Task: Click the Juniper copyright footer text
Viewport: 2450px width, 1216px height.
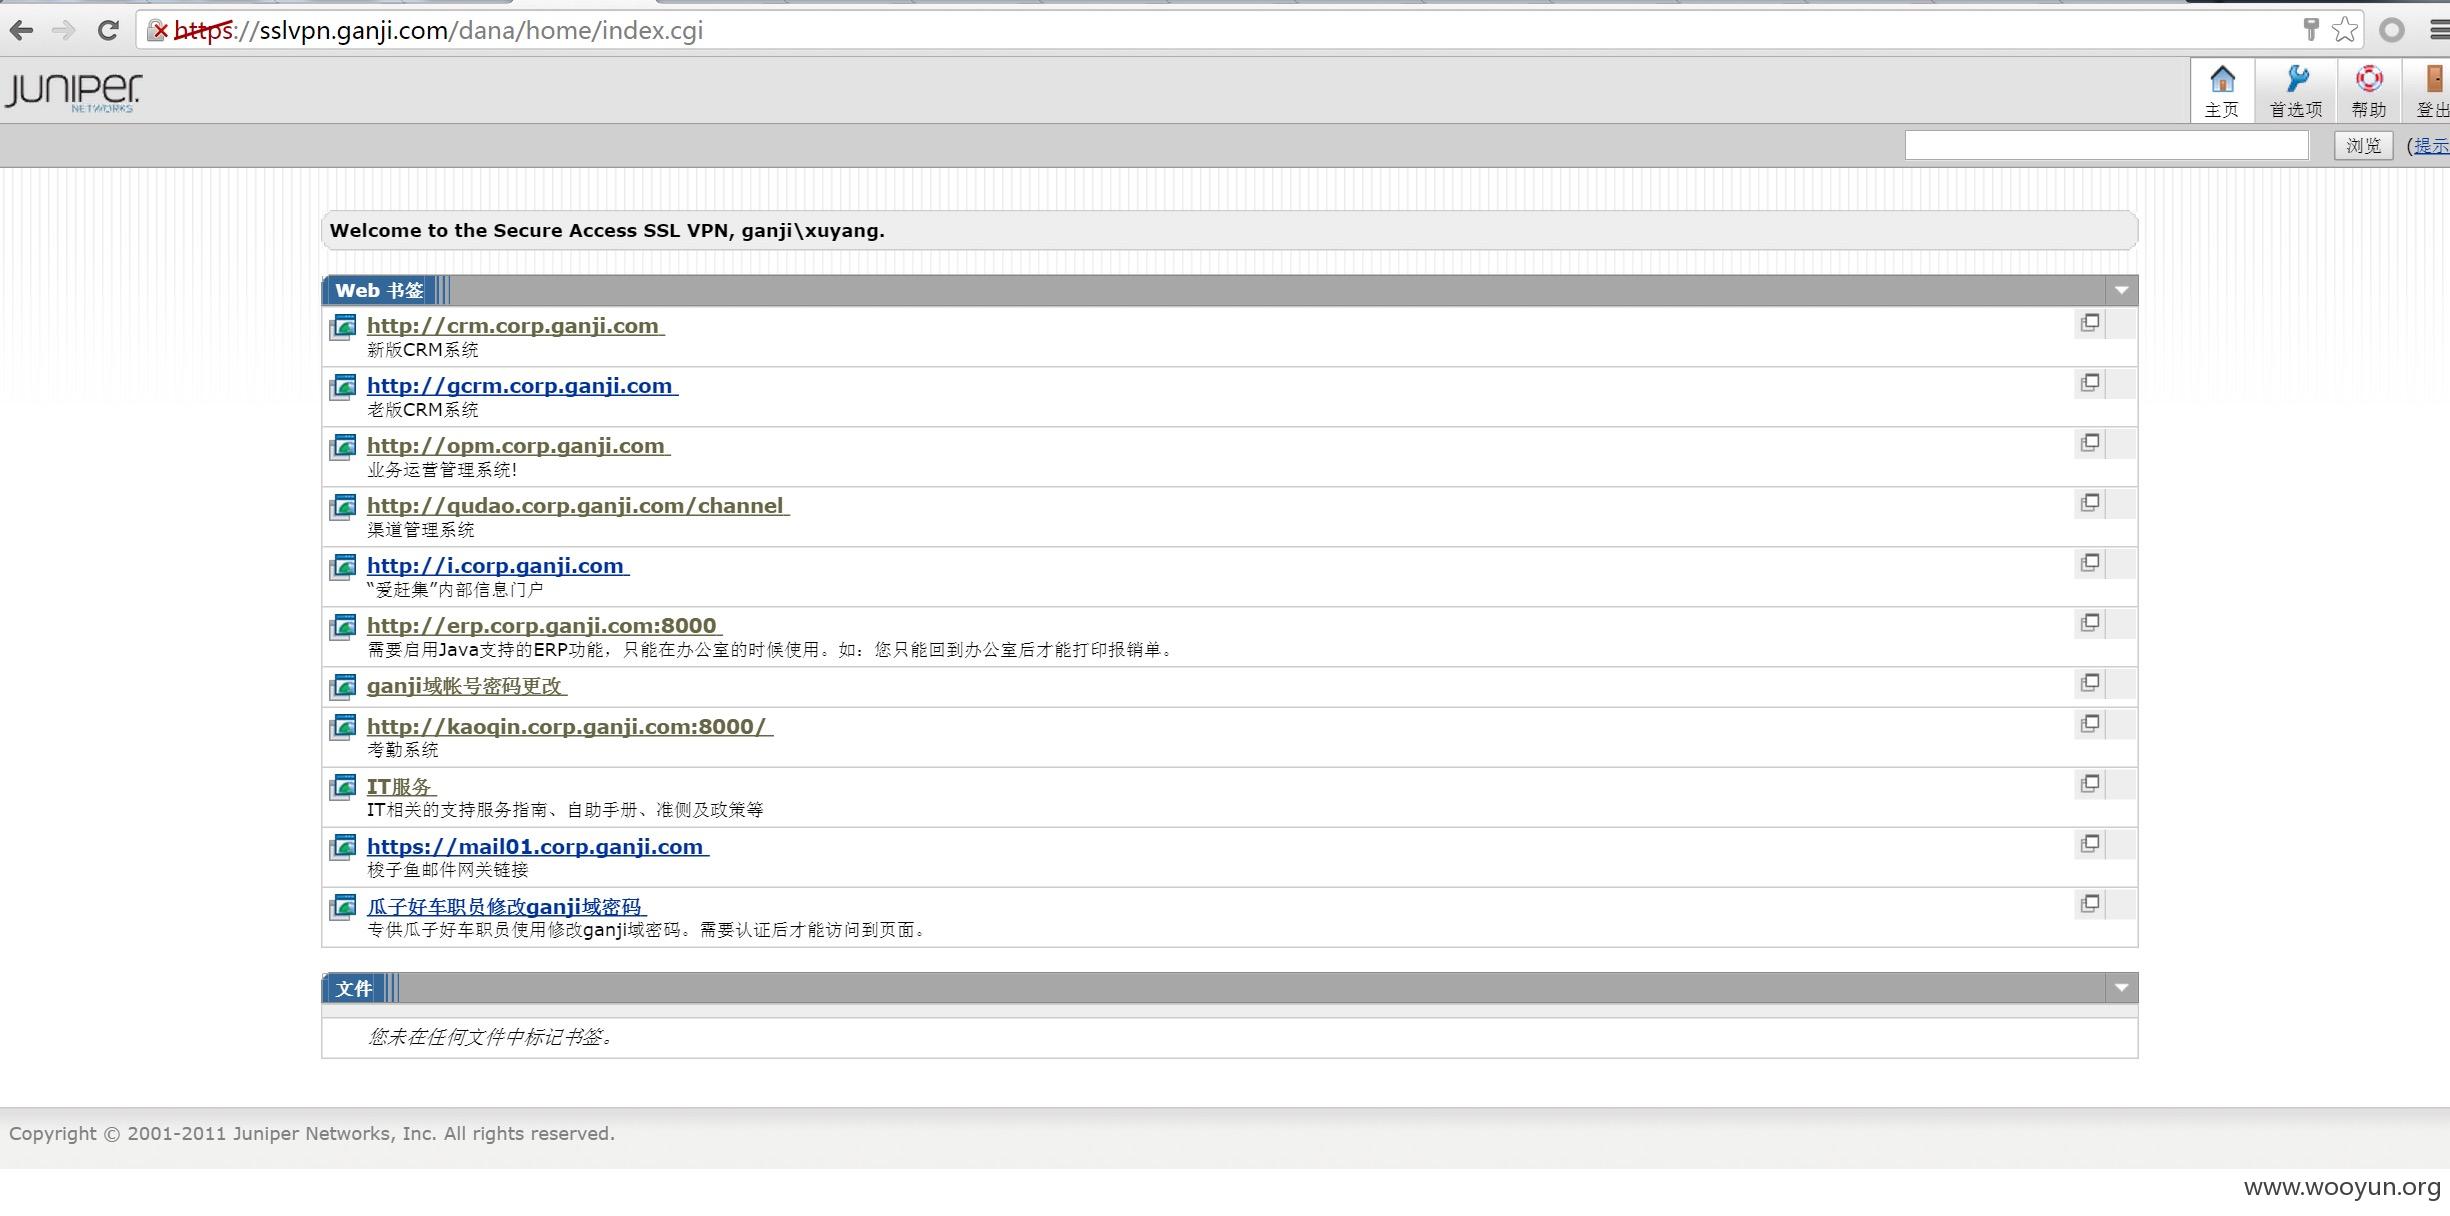Action: 312,1134
